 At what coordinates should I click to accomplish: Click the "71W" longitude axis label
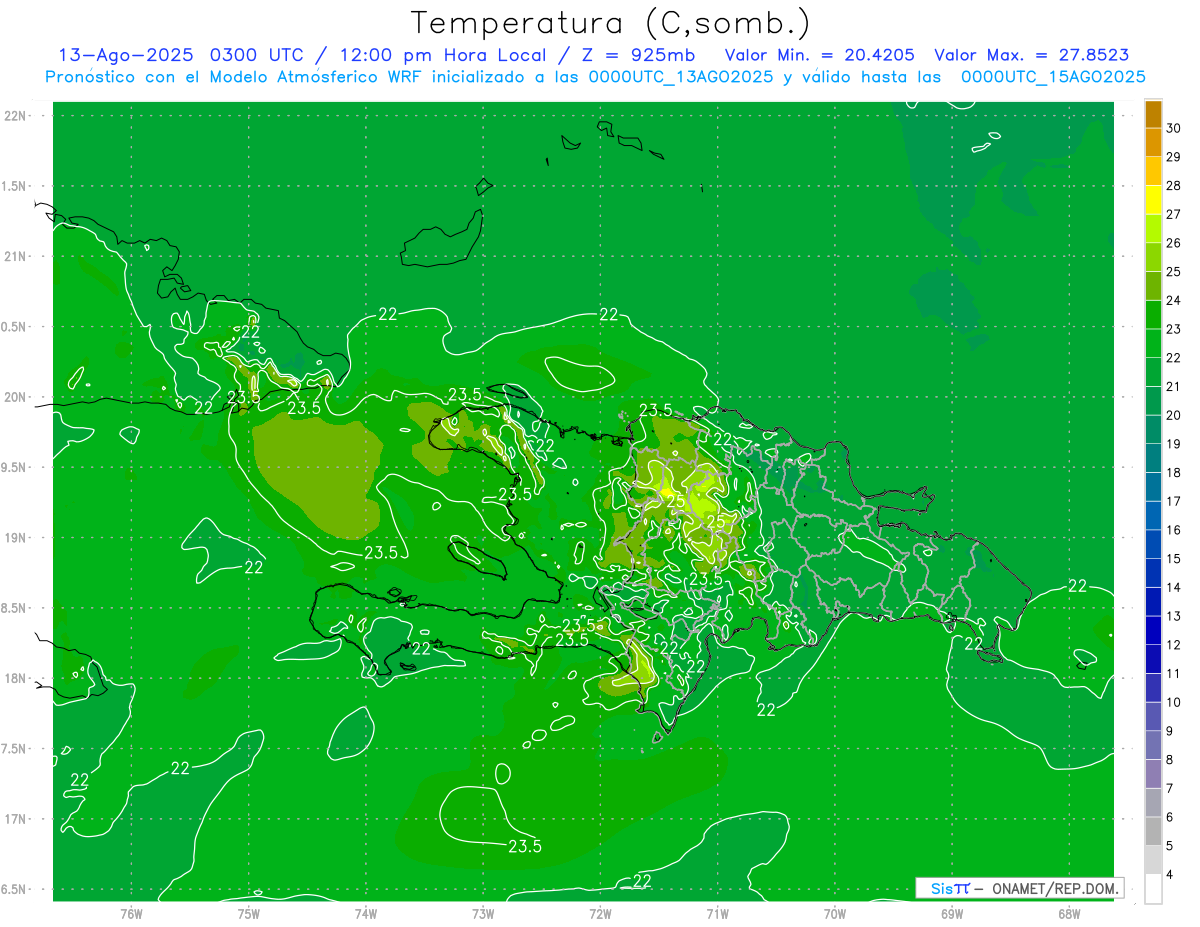pos(718,913)
